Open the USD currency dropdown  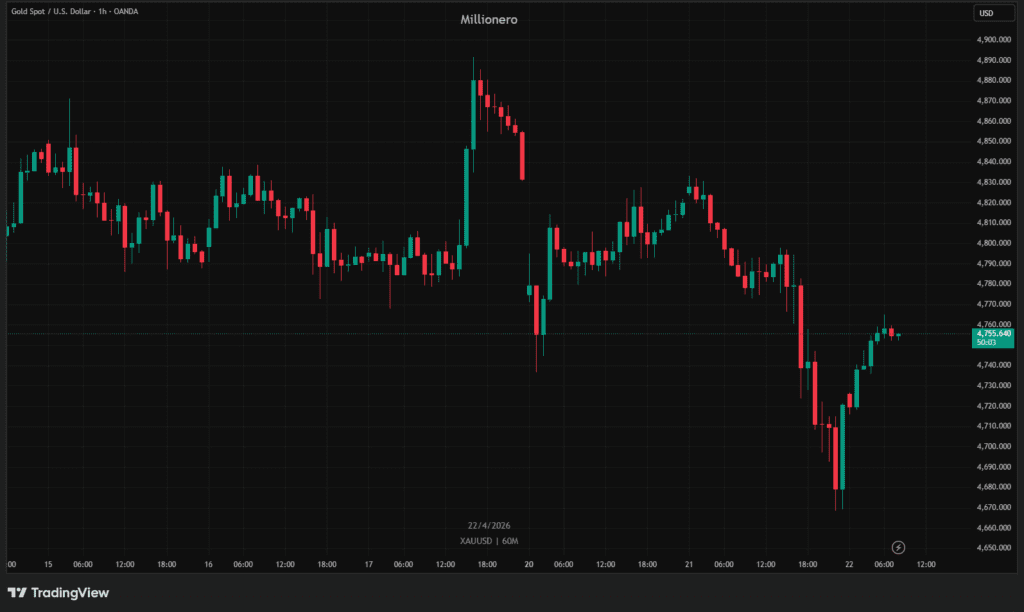pyautogui.click(x=988, y=13)
